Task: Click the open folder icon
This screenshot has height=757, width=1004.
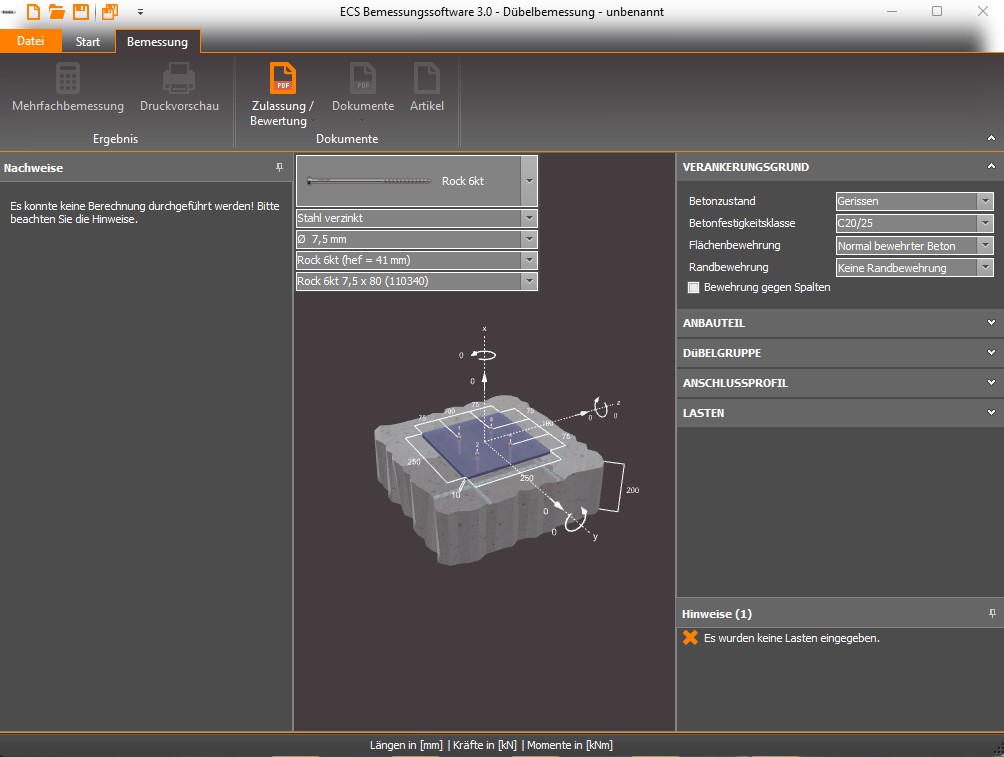Action: [x=57, y=12]
